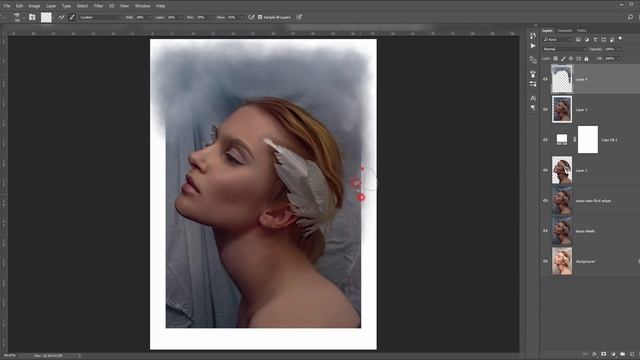Hide the Background layer
Screen dimensions: 640x360
pyautogui.click(x=545, y=261)
